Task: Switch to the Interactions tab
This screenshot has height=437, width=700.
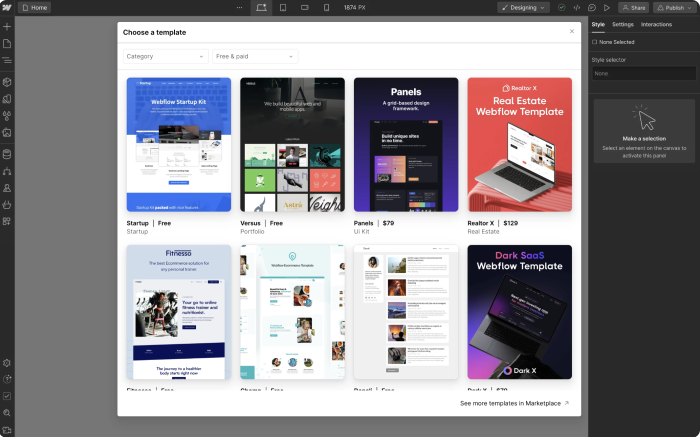Action: click(656, 25)
